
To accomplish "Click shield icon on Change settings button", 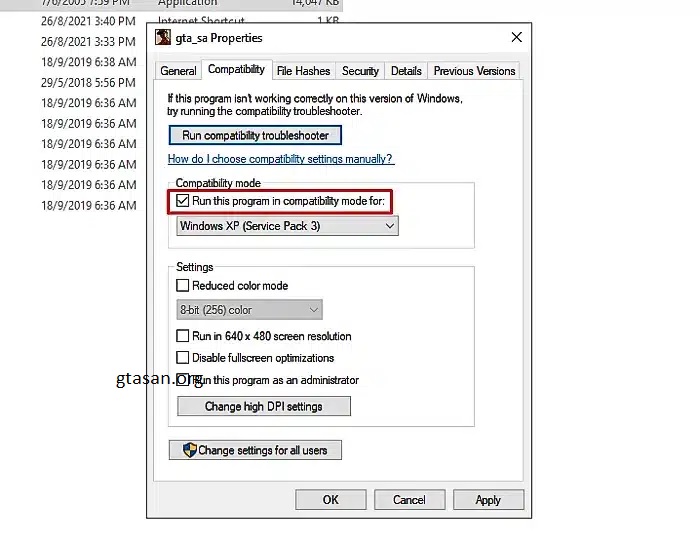I will coord(190,450).
